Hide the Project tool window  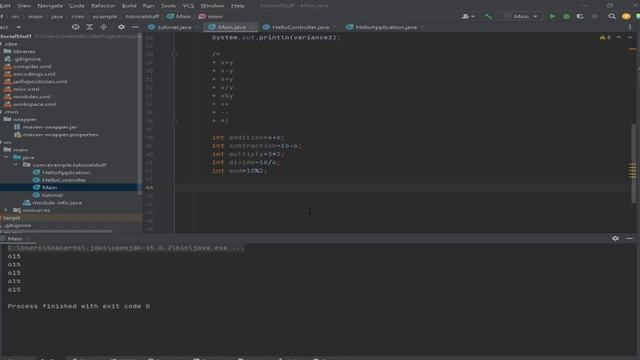(135, 27)
